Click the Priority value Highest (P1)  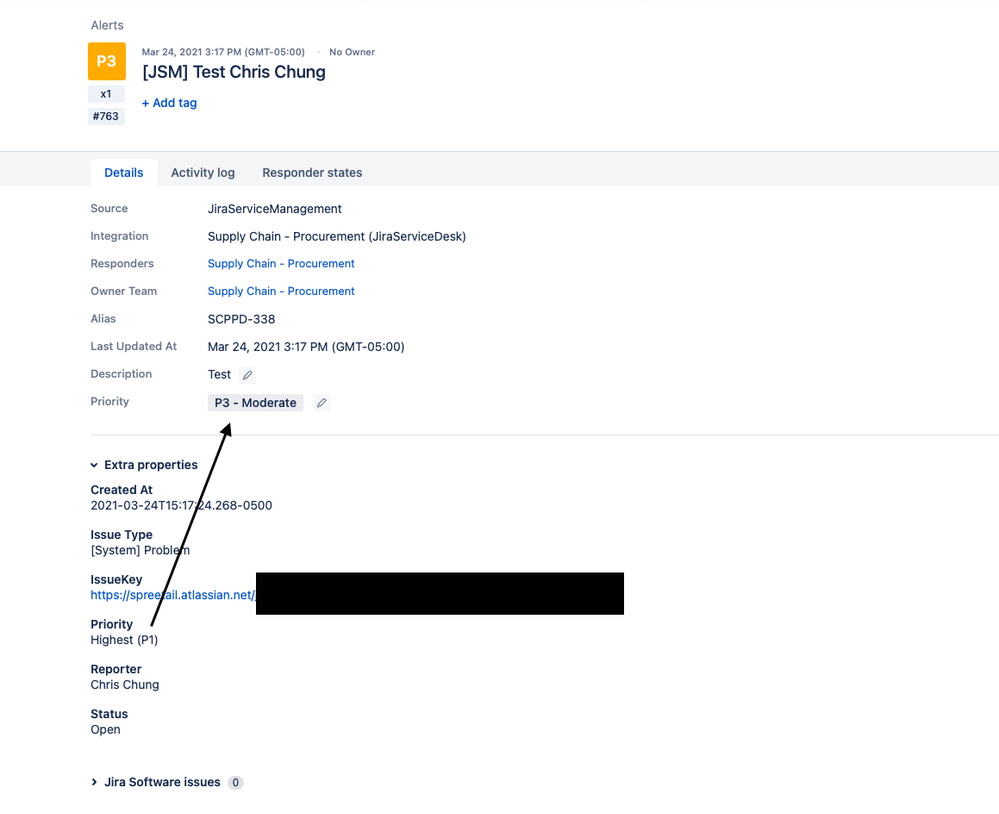coord(124,639)
